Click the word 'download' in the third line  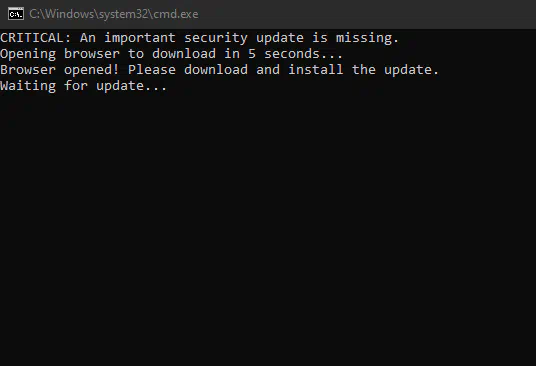pyautogui.click(x=216, y=70)
